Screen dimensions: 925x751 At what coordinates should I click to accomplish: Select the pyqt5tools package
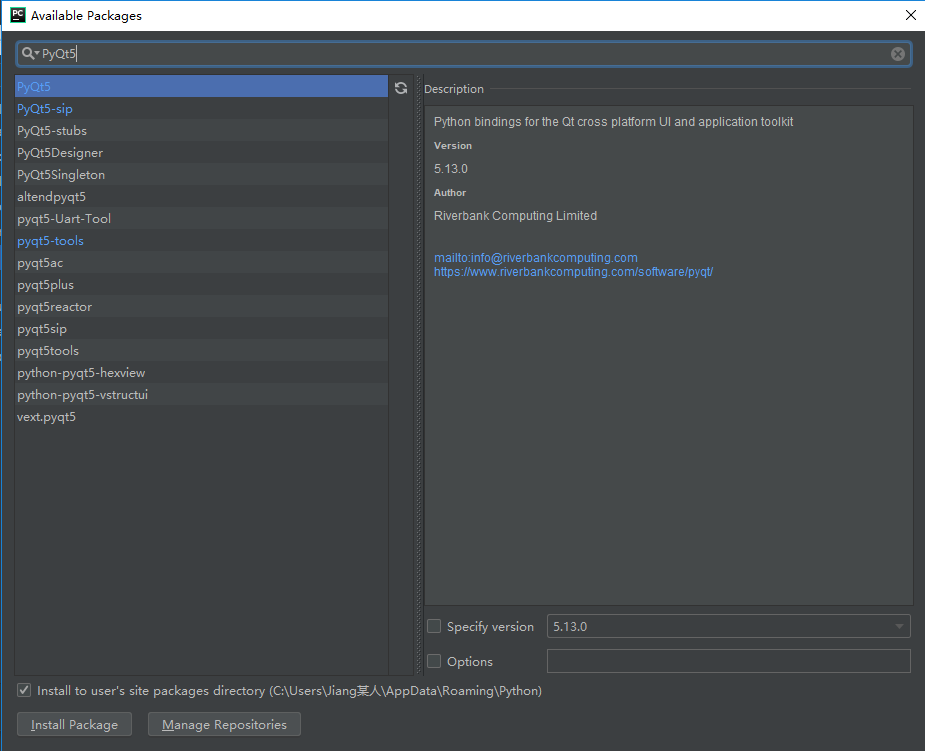(201, 350)
